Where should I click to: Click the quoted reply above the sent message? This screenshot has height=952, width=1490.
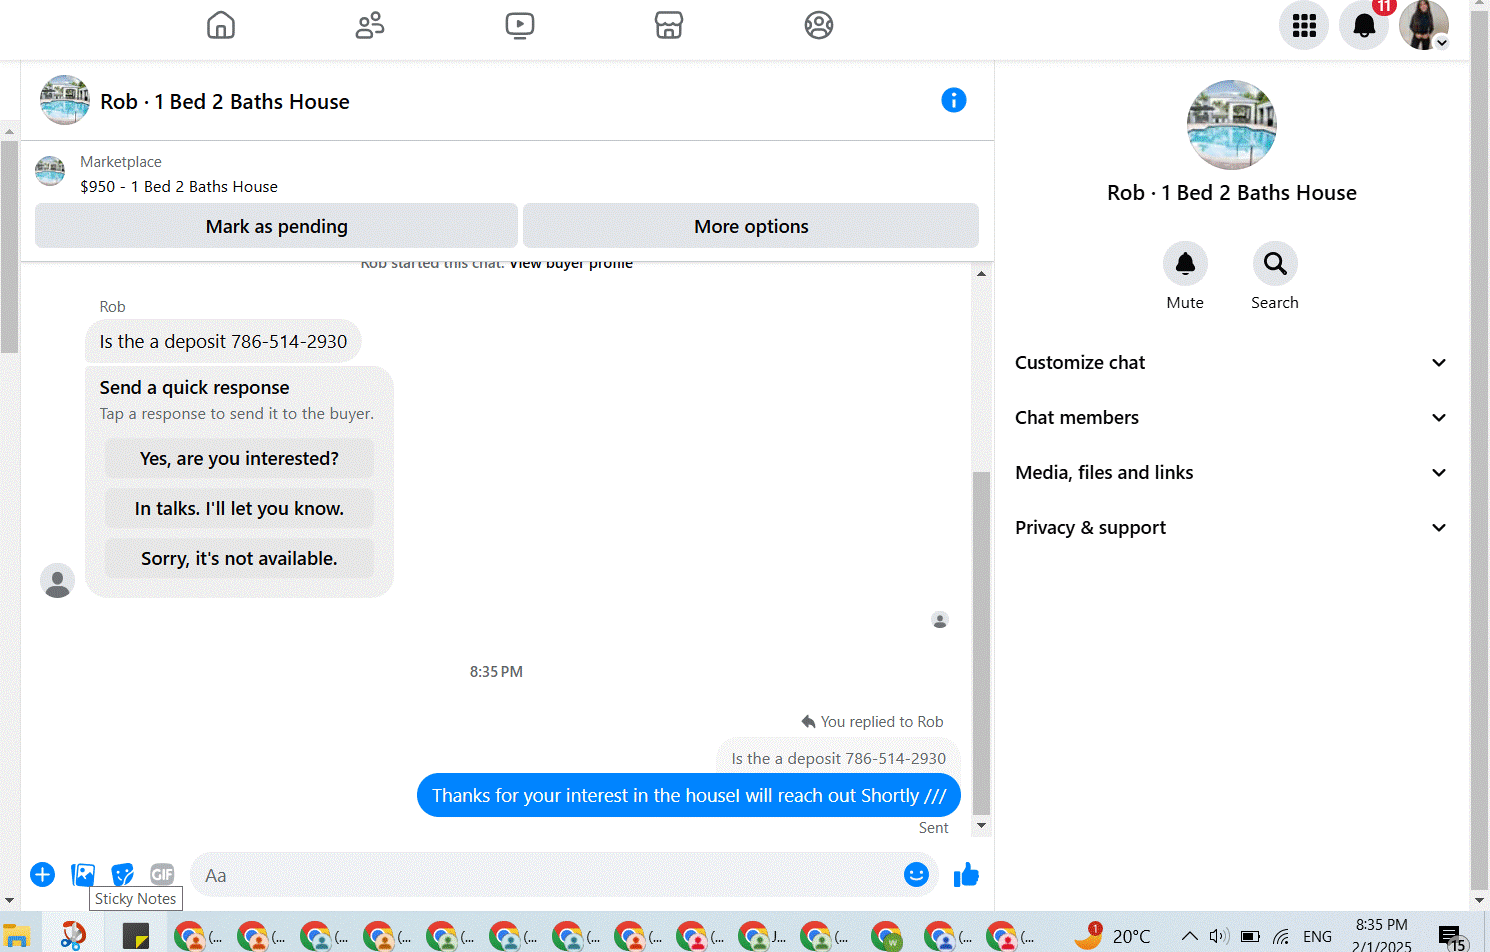pos(838,758)
